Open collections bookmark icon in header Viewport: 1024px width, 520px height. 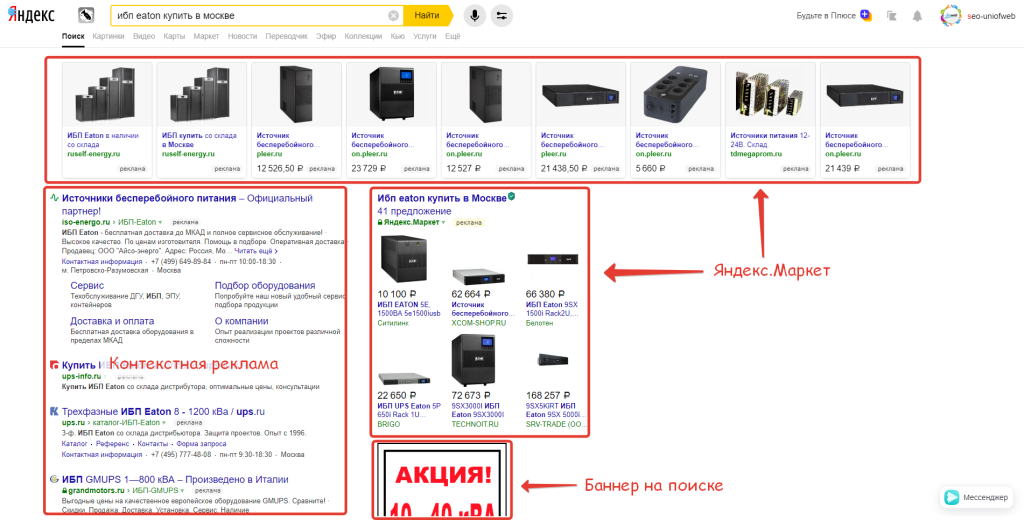[x=892, y=16]
